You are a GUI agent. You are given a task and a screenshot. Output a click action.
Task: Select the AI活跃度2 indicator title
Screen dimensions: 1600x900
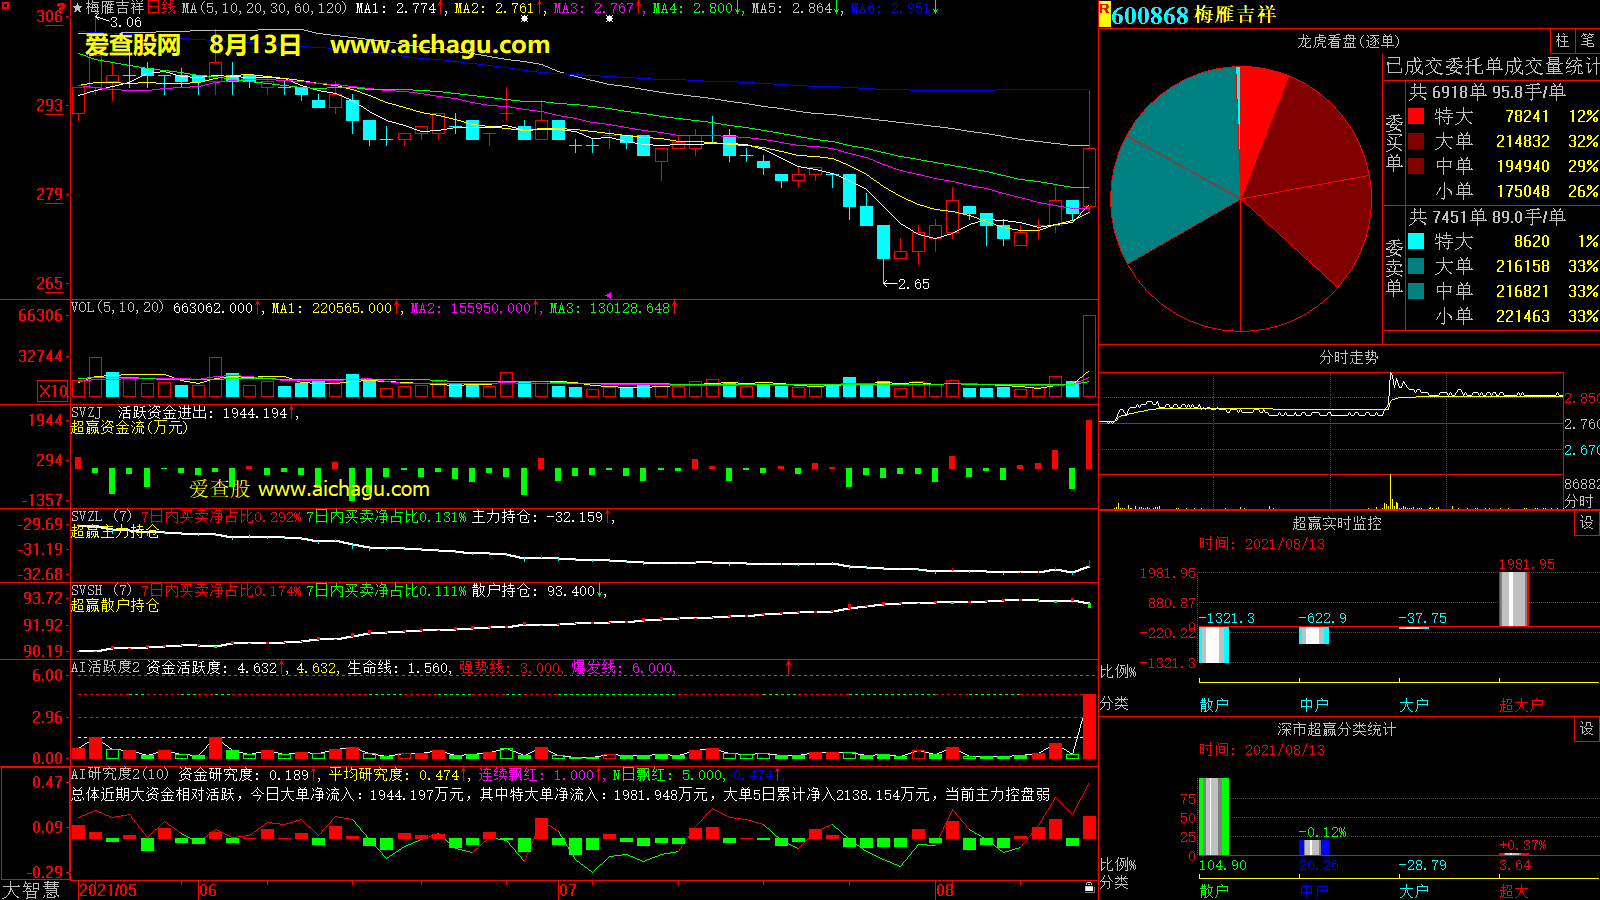pos(105,668)
